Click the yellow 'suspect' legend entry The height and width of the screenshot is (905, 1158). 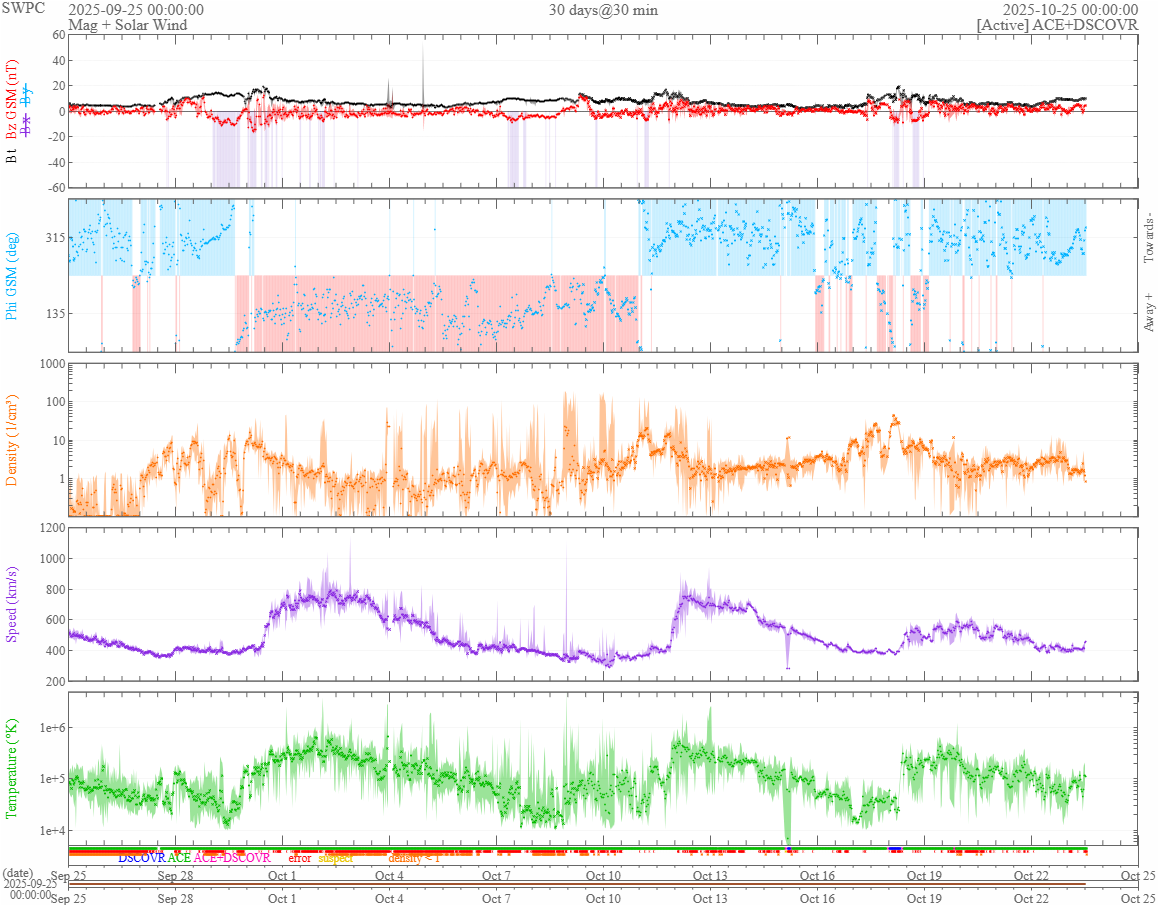[336, 858]
